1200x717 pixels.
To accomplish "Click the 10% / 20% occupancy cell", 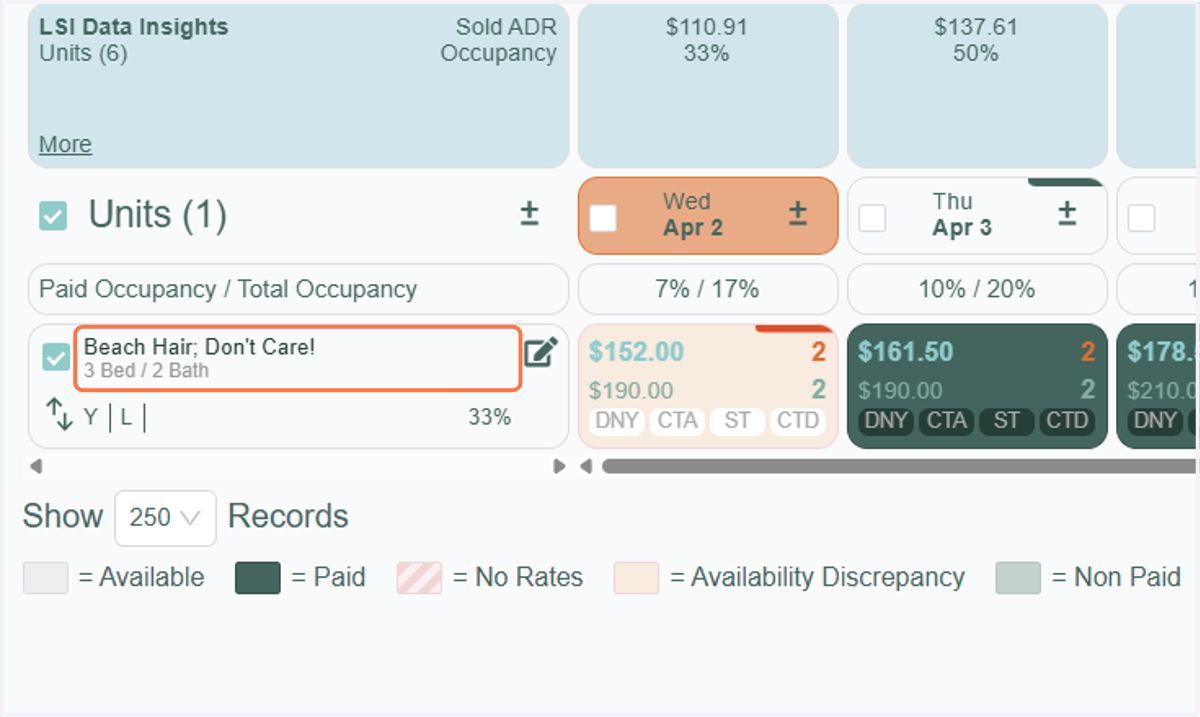I will pyautogui.click(x=977, y=289).
